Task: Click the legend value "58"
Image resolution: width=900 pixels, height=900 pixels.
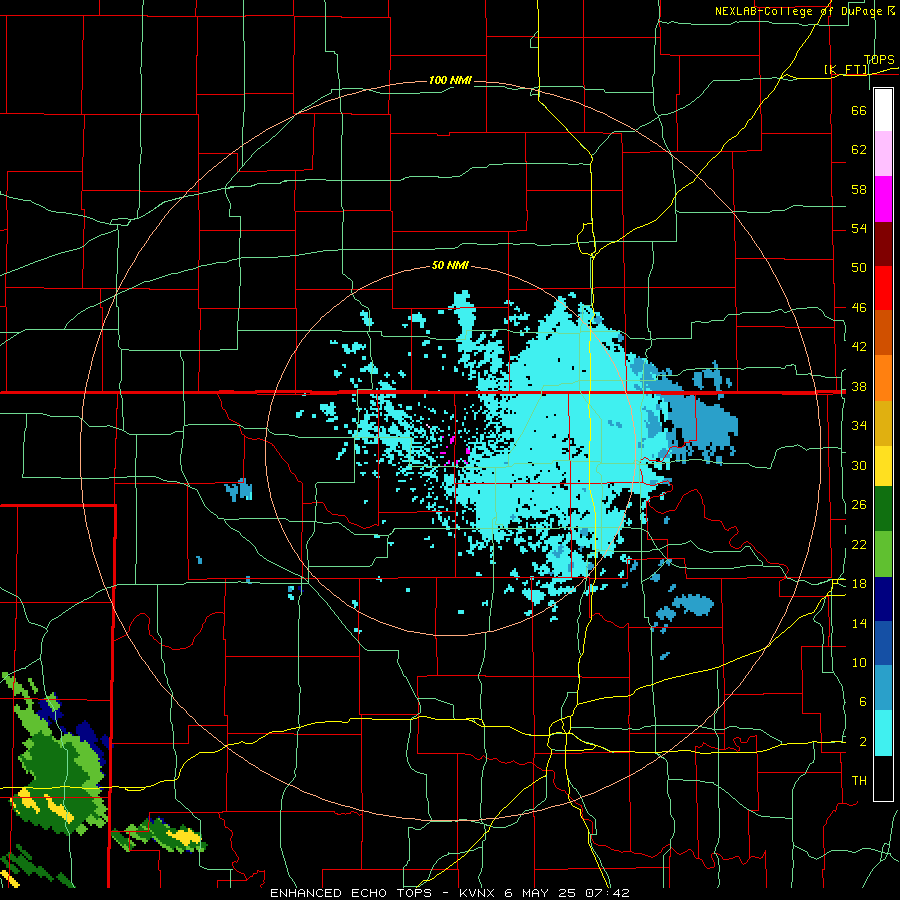Action: [x=859, y=189]
